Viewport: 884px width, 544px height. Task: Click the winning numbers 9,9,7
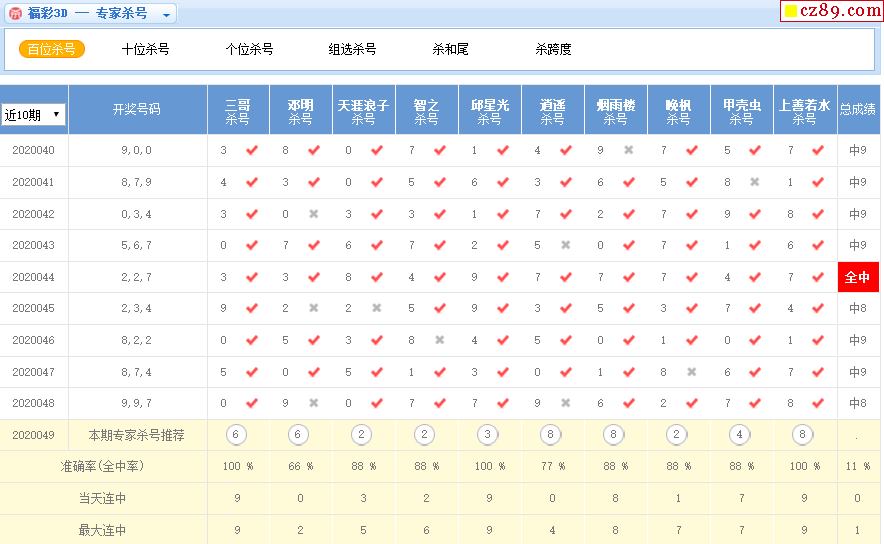[136, 404]
